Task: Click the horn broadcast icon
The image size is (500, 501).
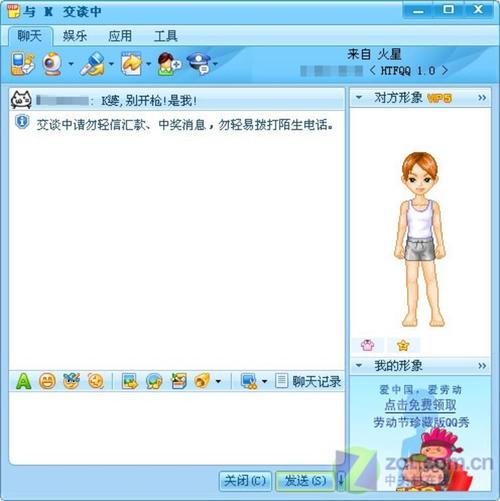Action: (x=202, y=381)
